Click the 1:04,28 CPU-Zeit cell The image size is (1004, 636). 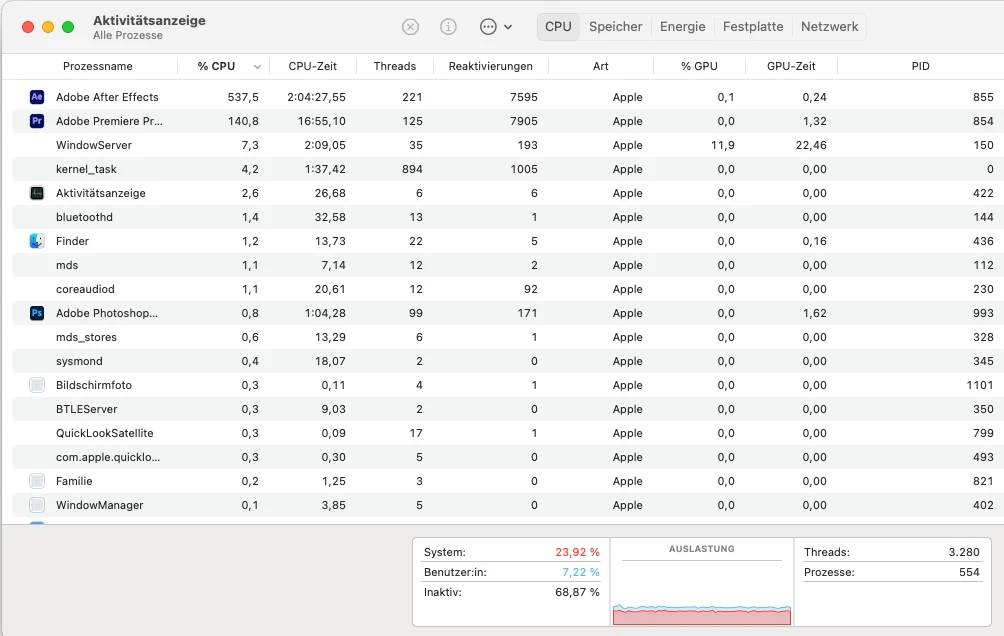[x=325, y=313]
